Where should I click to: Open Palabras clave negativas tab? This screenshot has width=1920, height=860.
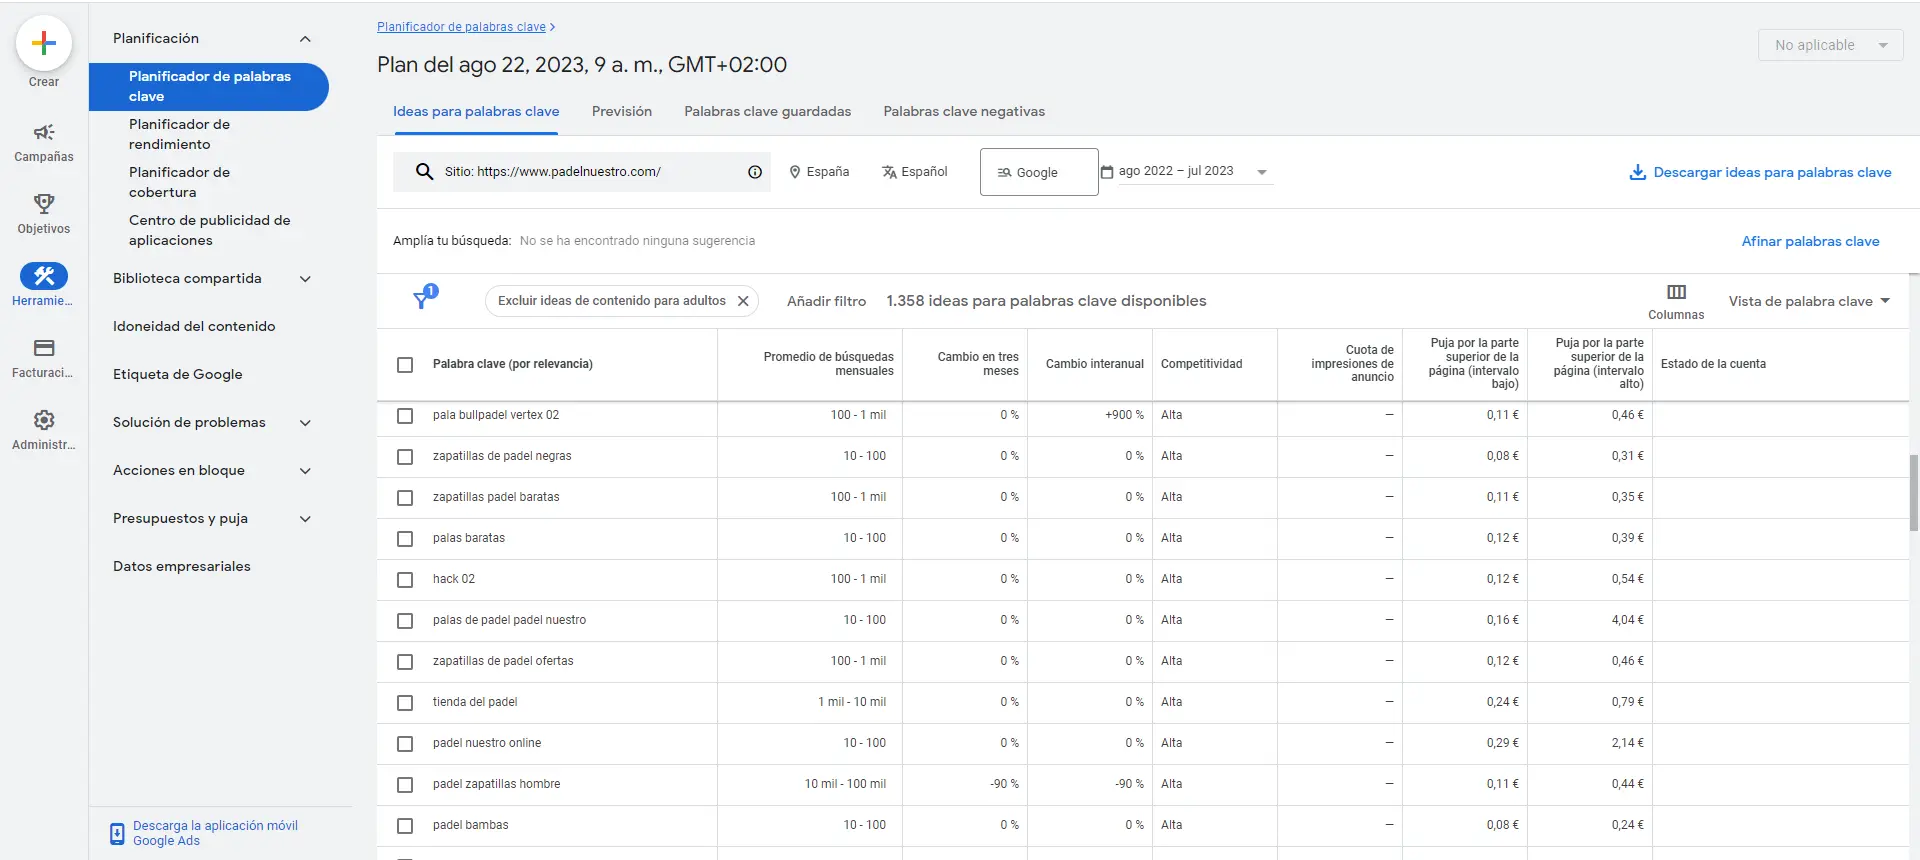pyautogui.click(x=963, y=112)
